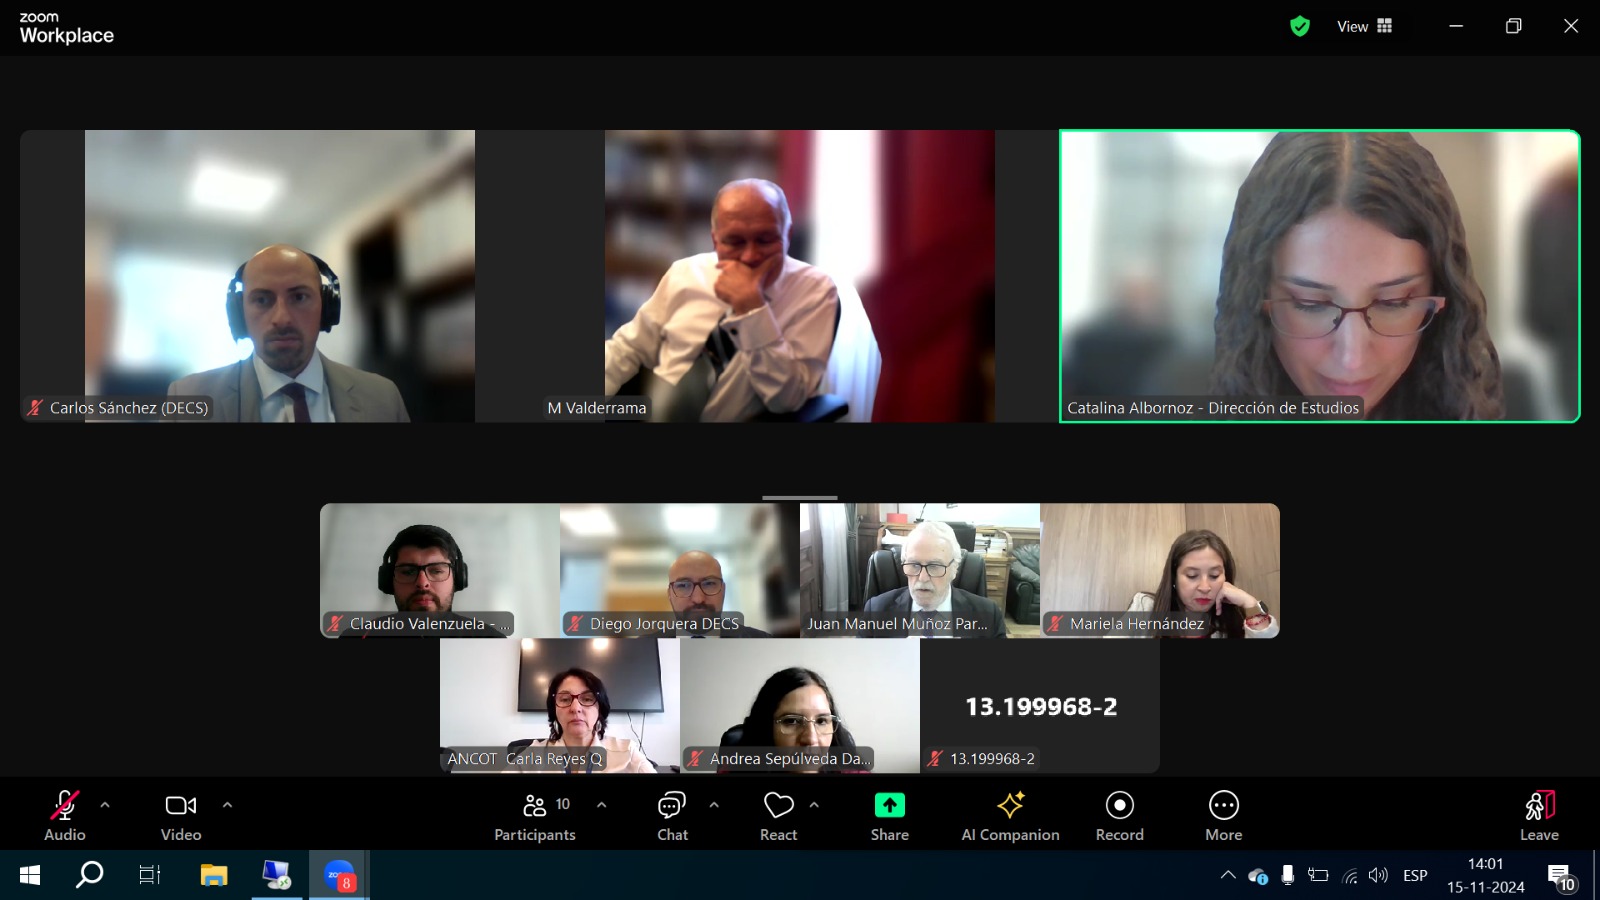Click the Zoom Workplace logo
This screenshot has width=1600, height=900.
click(x=66, y=28)
